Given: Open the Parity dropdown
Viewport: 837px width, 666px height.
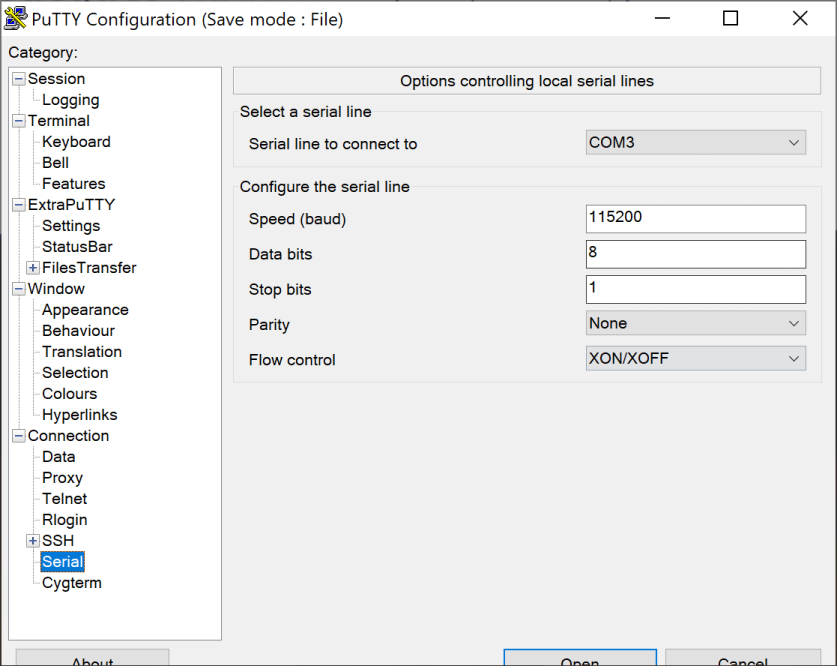Looking at the screenshot, I should point(695,324).
